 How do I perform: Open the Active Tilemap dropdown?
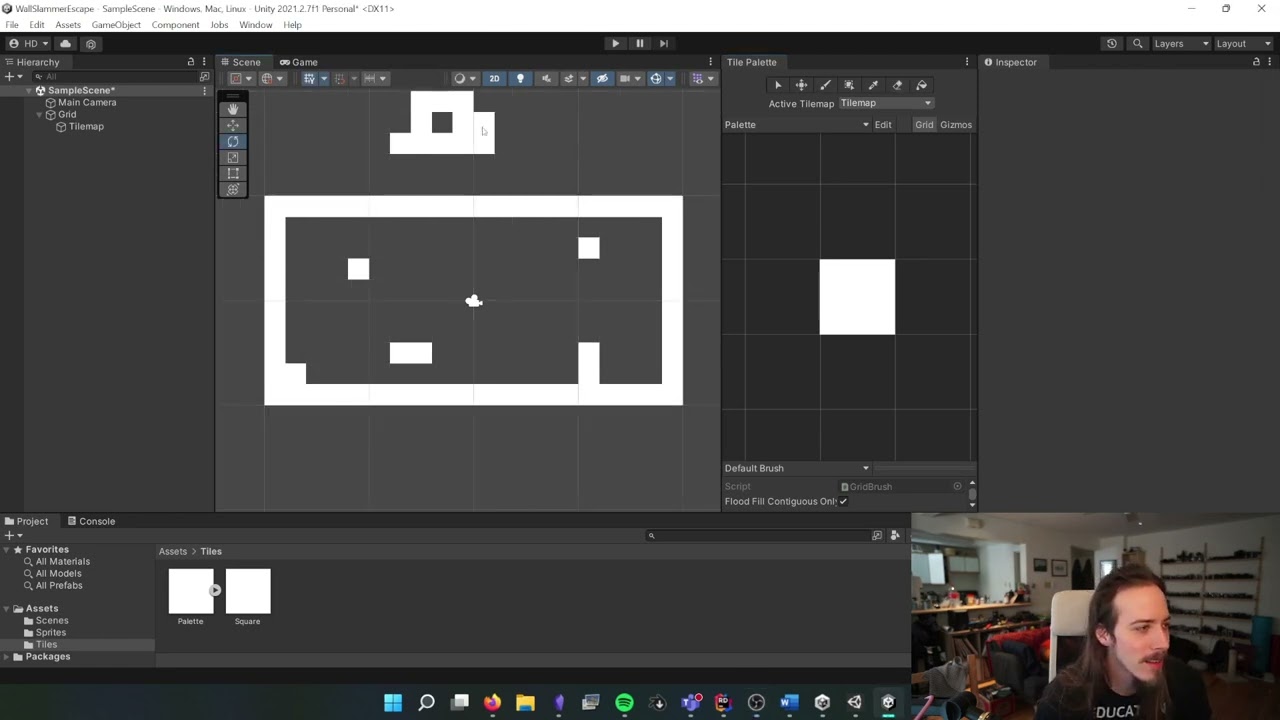(886, 103)
